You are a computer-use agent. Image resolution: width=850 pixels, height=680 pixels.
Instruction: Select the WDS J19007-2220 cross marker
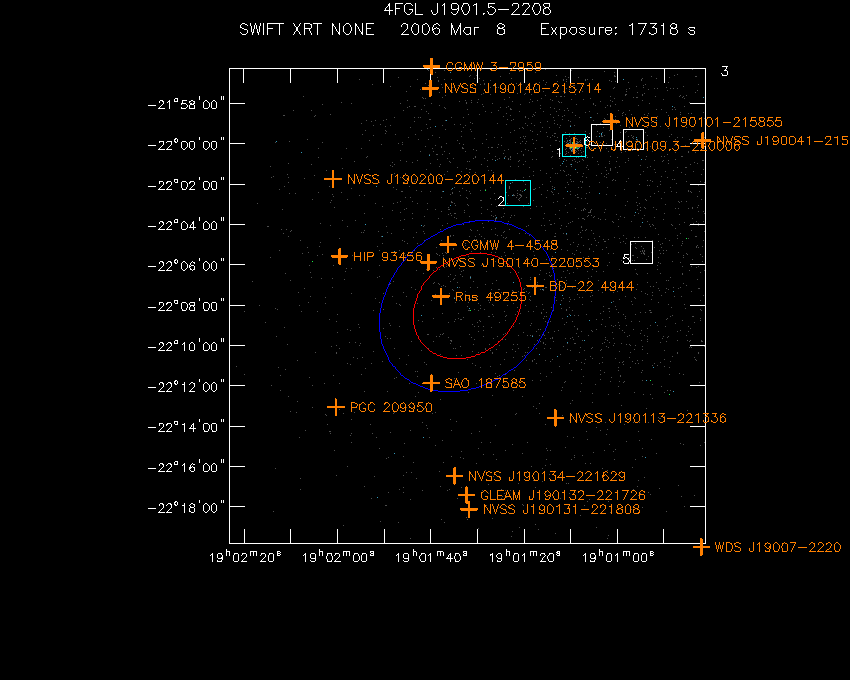pyautogui.click(x=701, y=547)
